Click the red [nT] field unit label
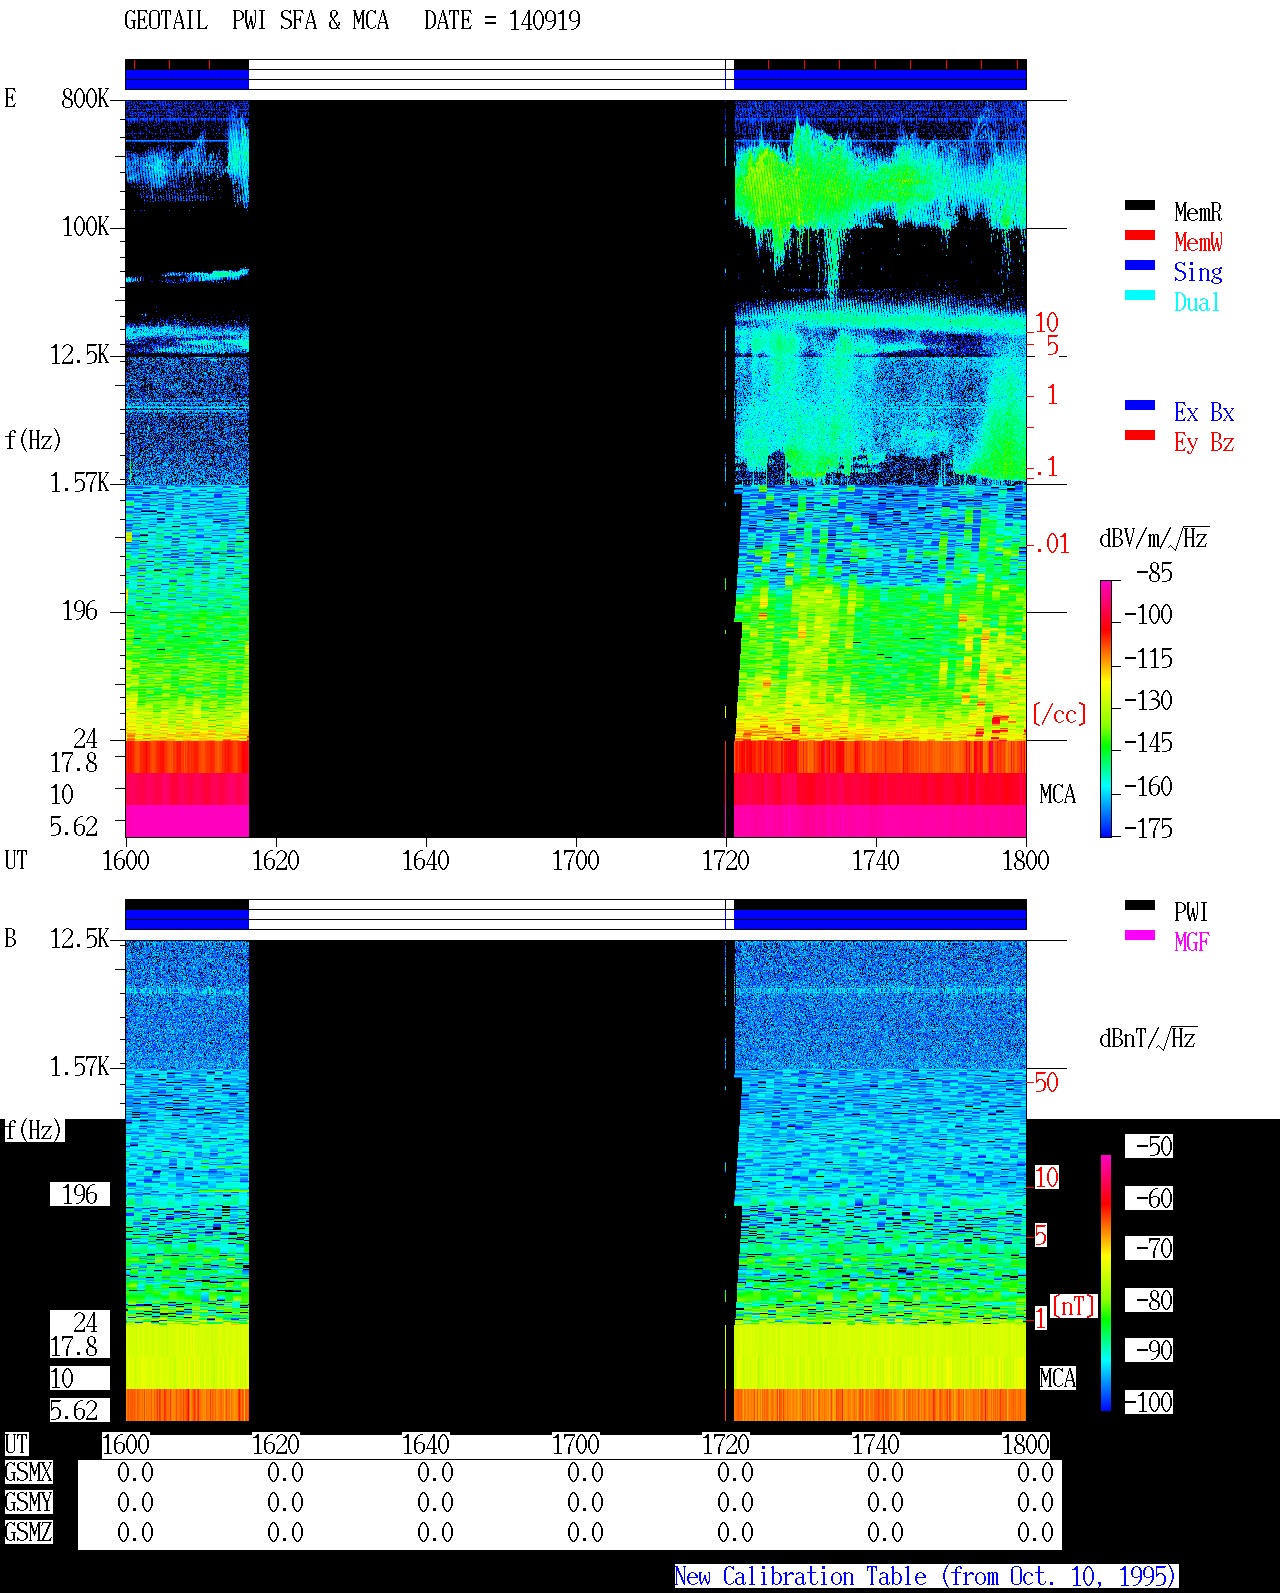The width and height of the screenshot is (1280, 1593). coord(1074,1306)
